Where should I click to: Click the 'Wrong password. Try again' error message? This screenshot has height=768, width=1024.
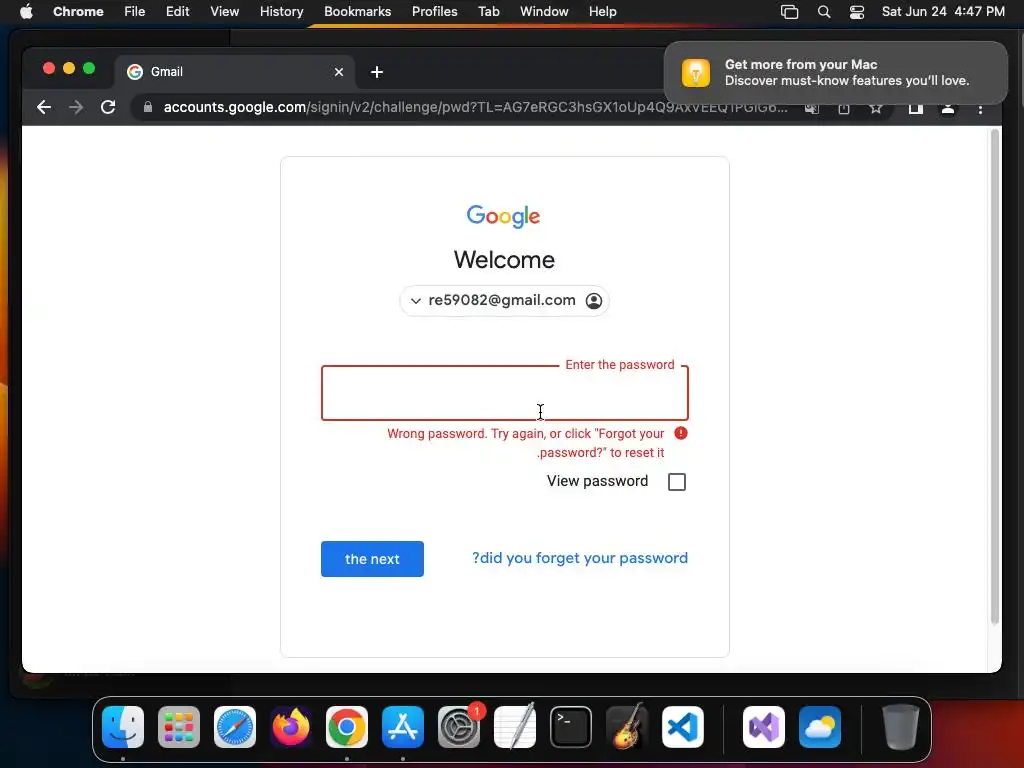coord(526,443)
